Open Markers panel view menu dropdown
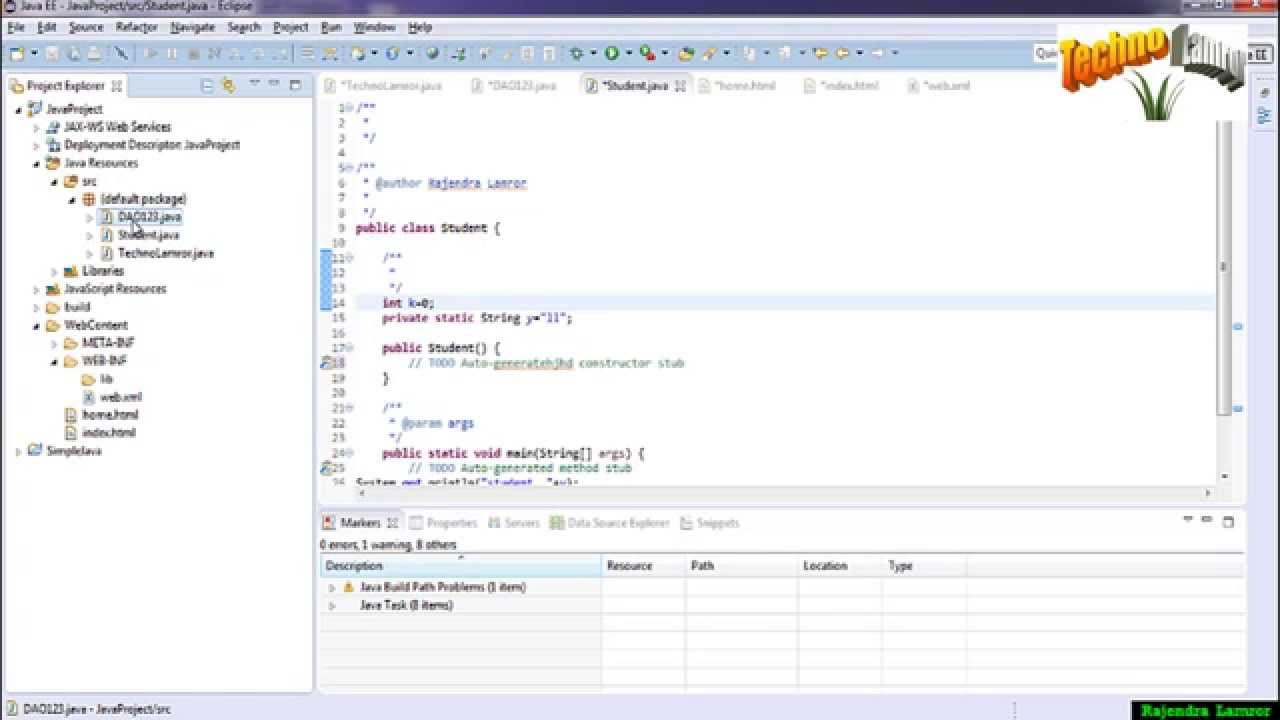Screen dimensions: 1280x720 pos(1187,521)
